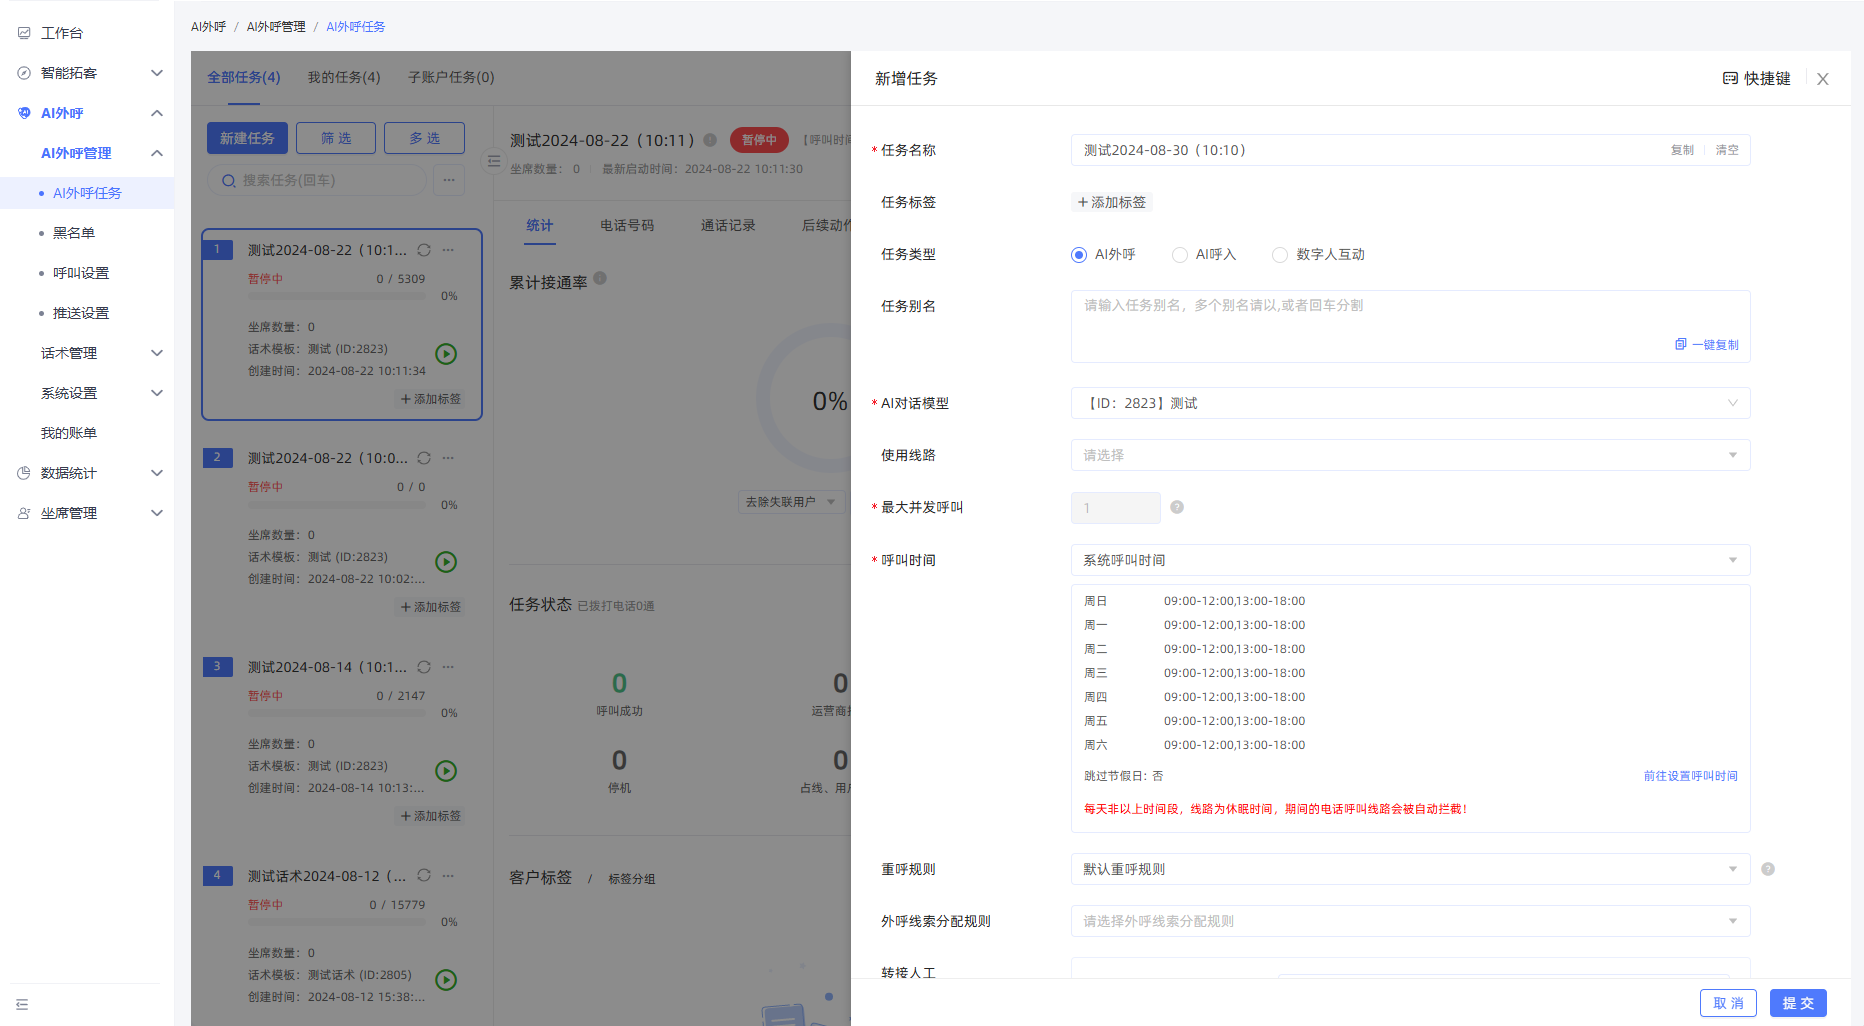The height and width of the screenshot is (1026, 1864).
Task: Open 去除失联用户 dropdown
Action: pyautogui.click(x=791, y=502)
